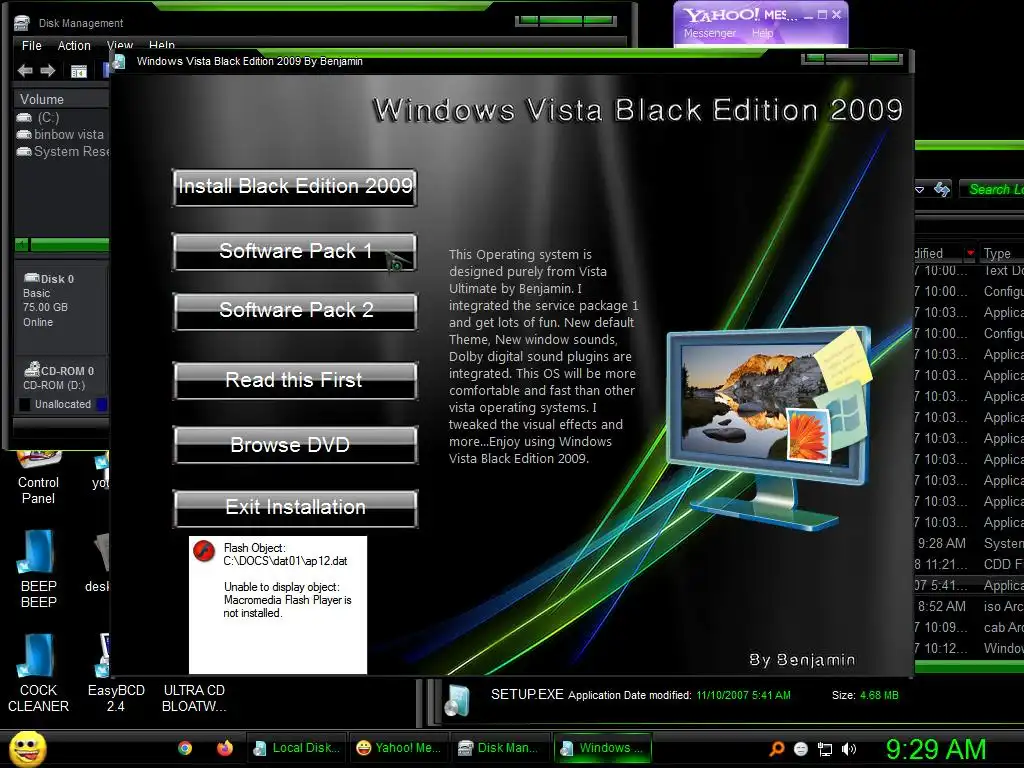Click the Disk Management horizontal scrollbar
Image resolution: width=1024 pixels, height=768 pixels.
point(61,245)
